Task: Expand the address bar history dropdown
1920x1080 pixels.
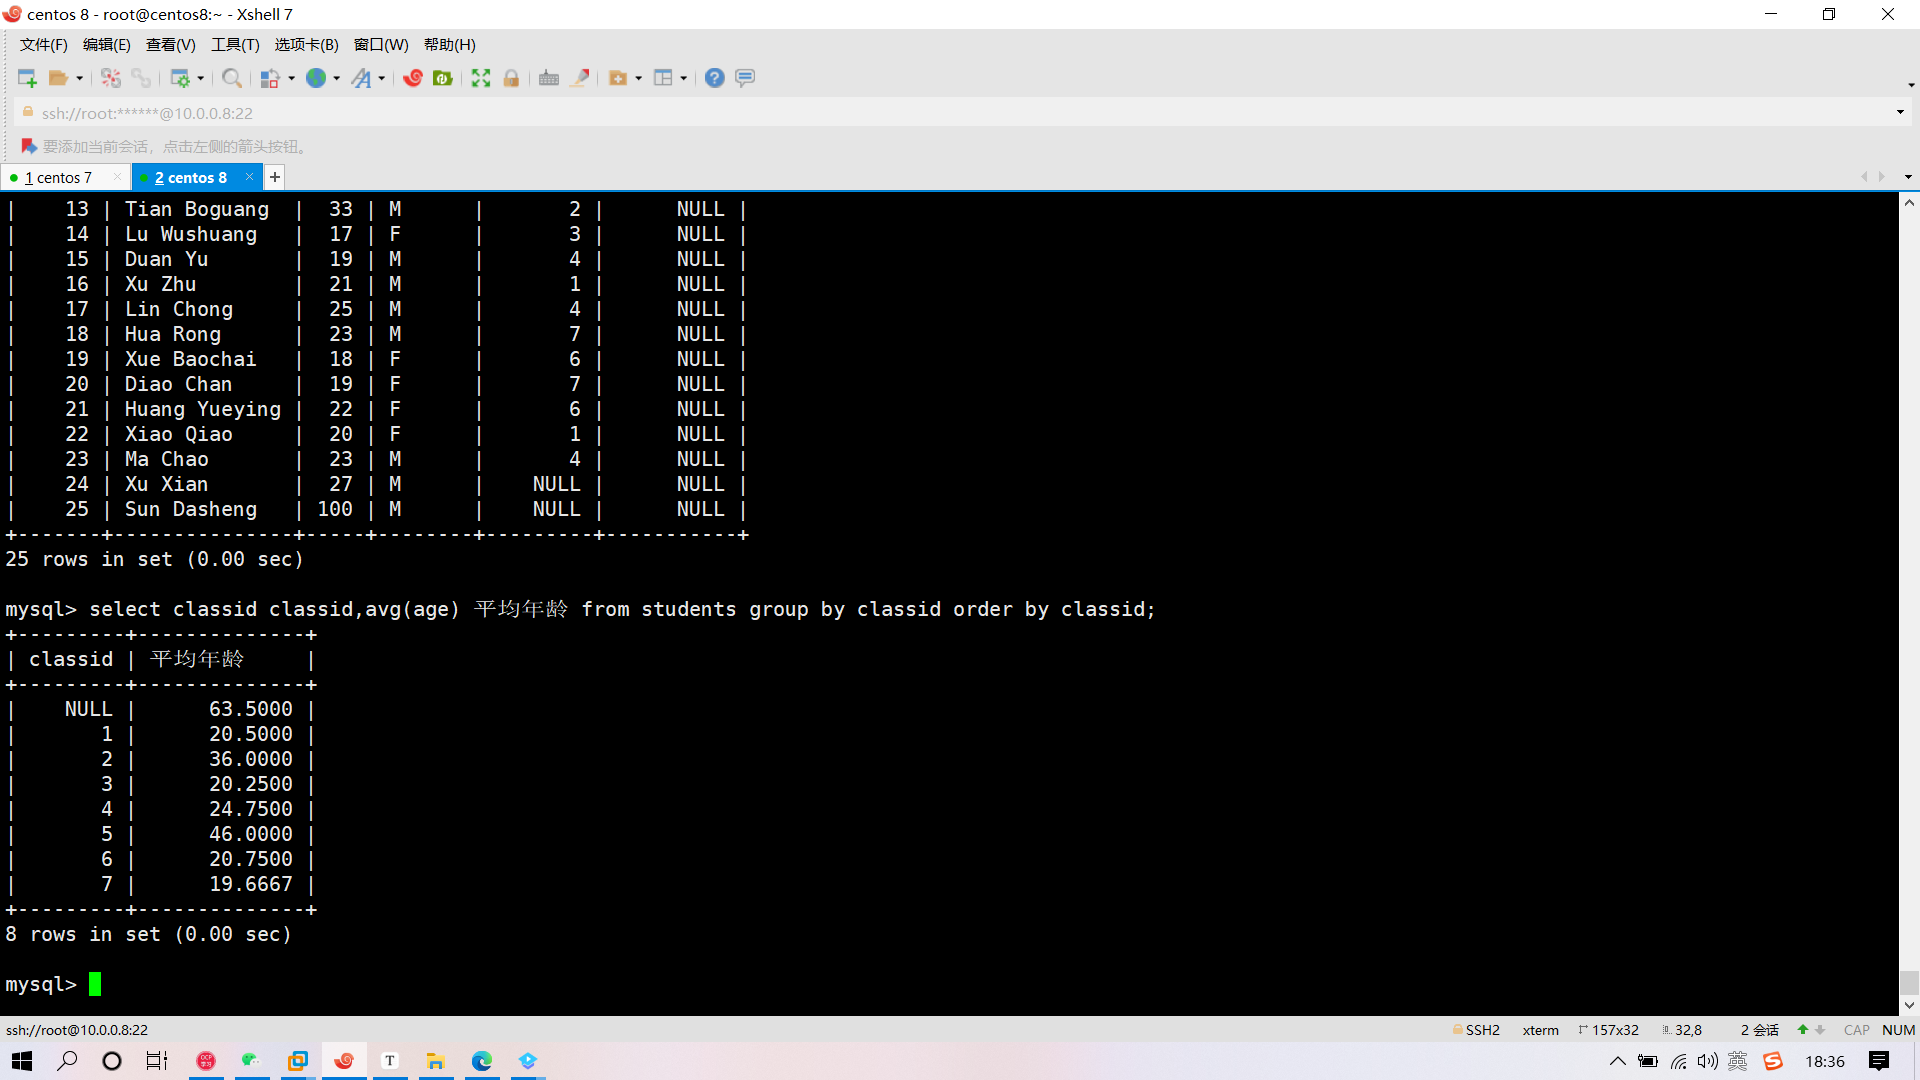Action: point(1900,112)
